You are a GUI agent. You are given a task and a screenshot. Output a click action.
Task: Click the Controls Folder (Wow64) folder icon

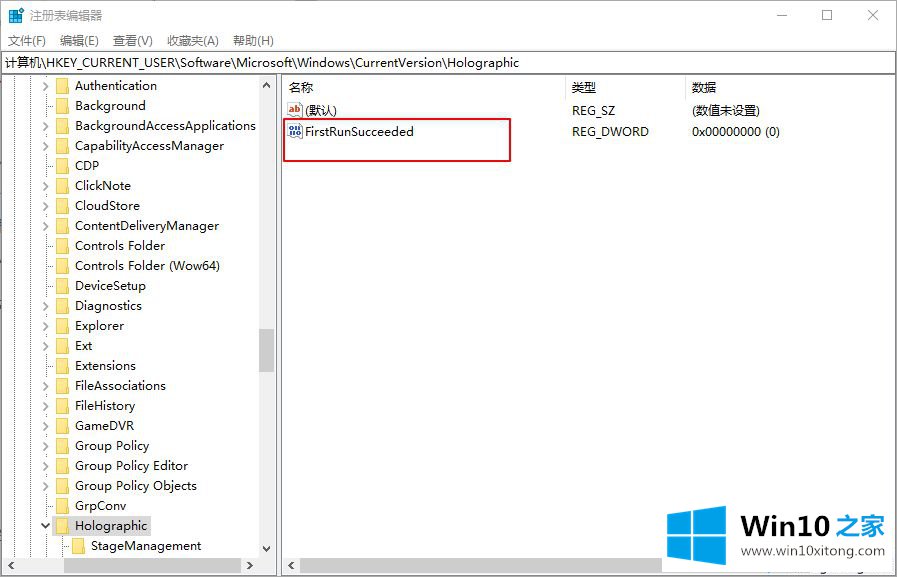coord(62,266)
